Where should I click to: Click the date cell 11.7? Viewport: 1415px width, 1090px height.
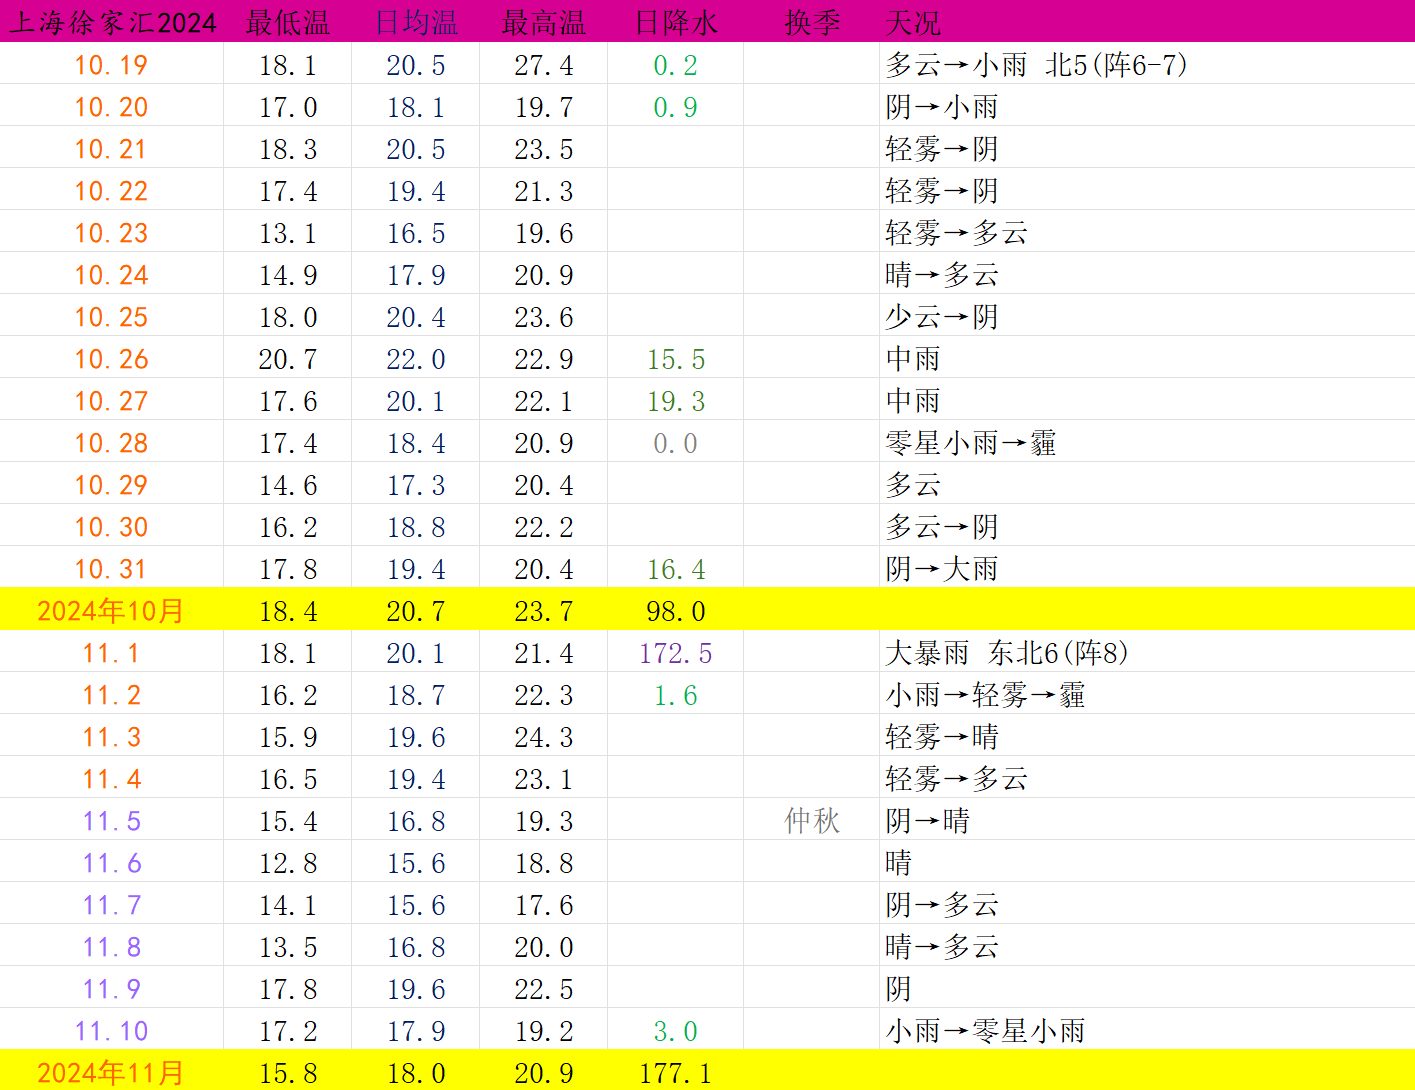[111, 905]
